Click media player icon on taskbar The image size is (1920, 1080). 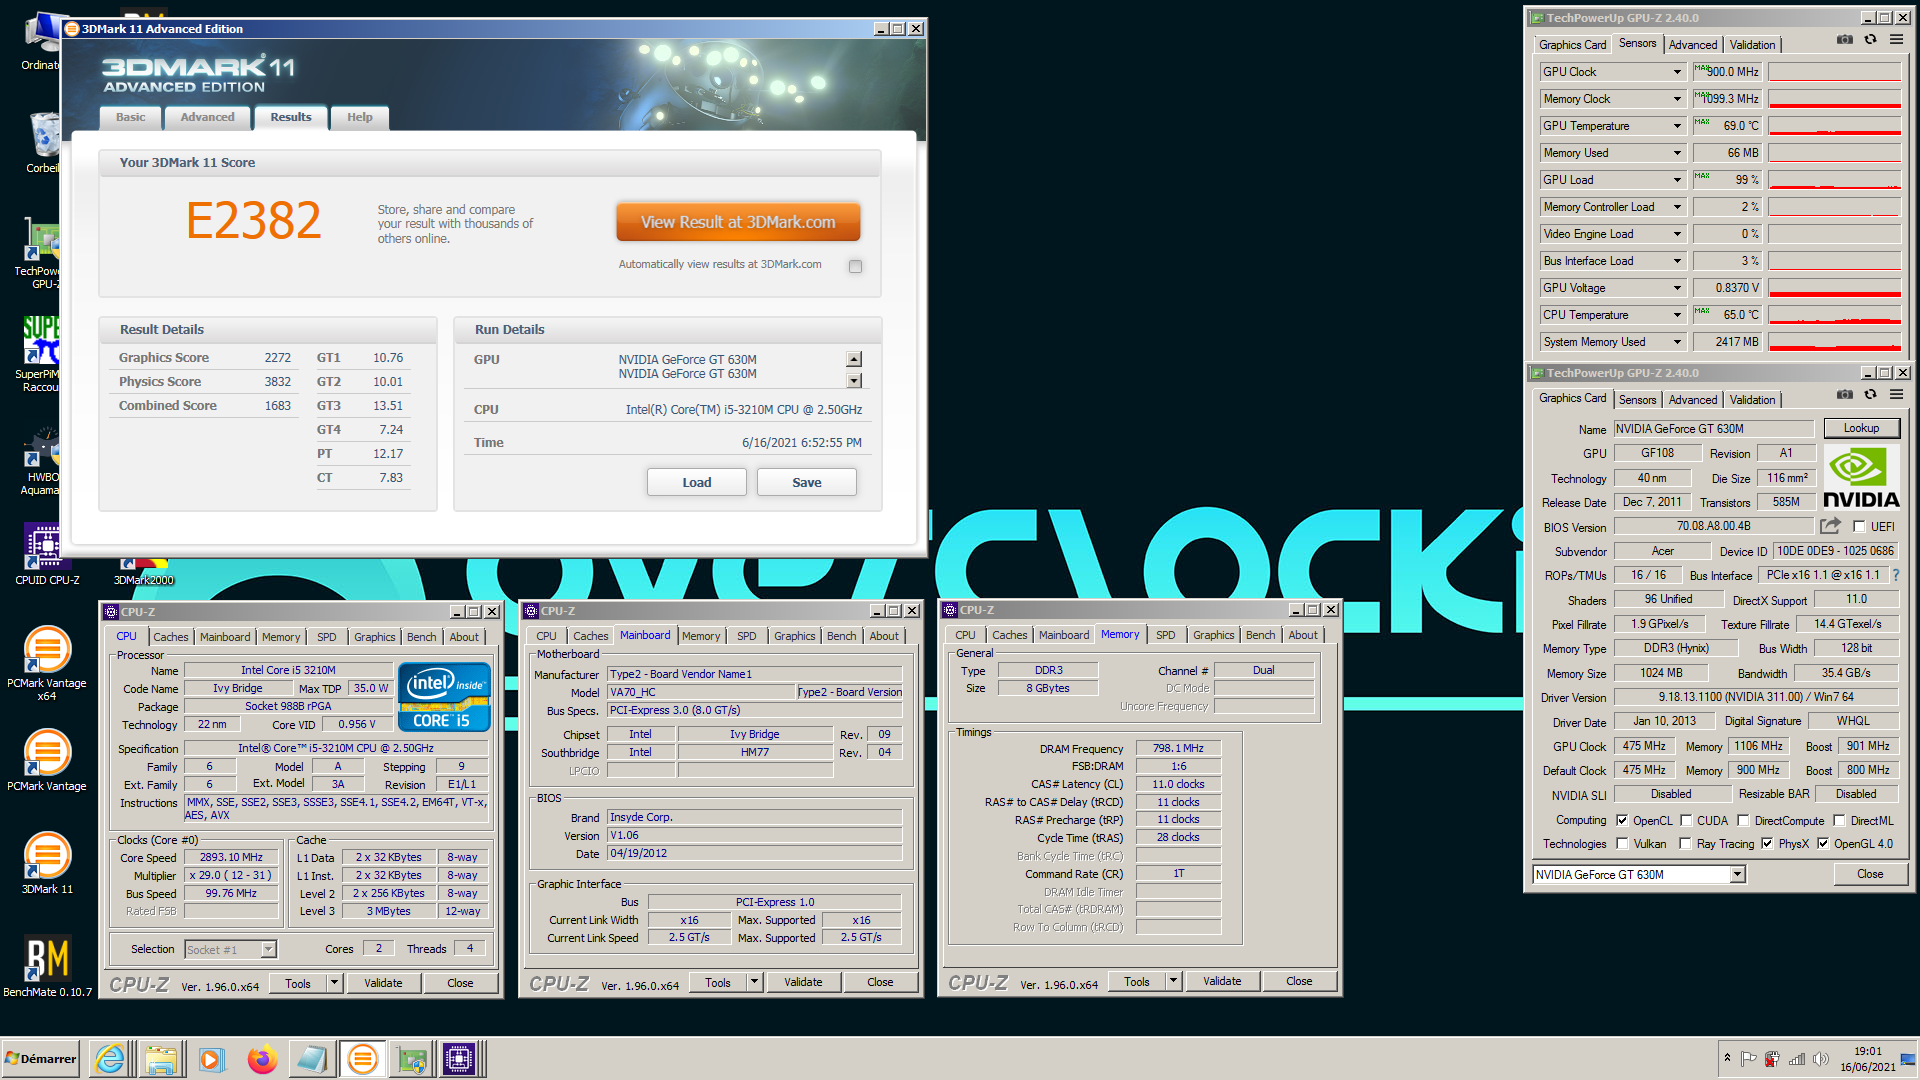point(211,1059)
